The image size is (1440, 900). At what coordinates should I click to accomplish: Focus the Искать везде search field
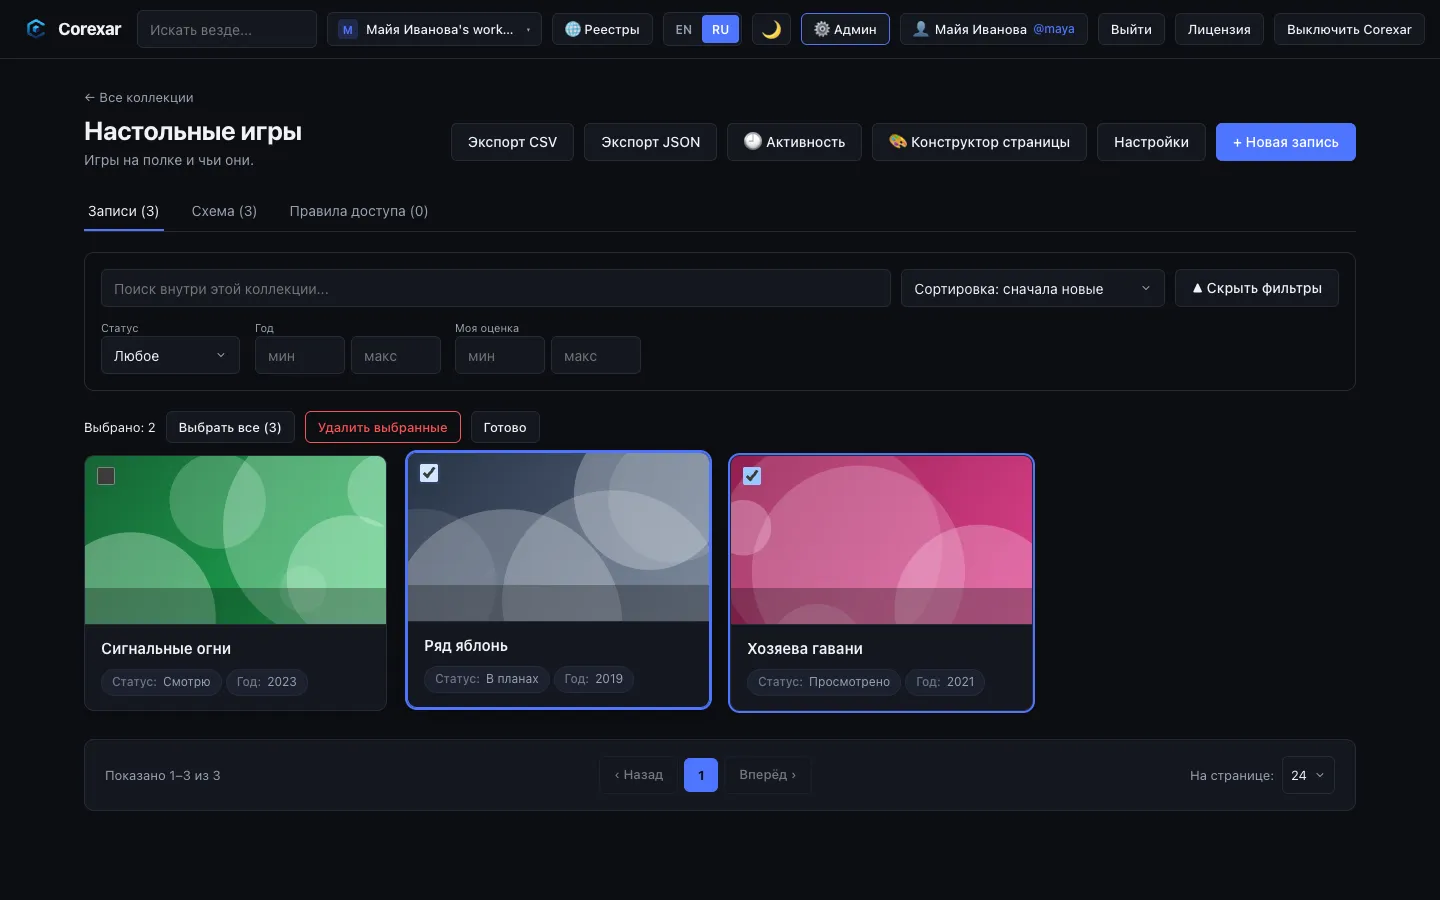pyautogui.click(x=227, y=29)
